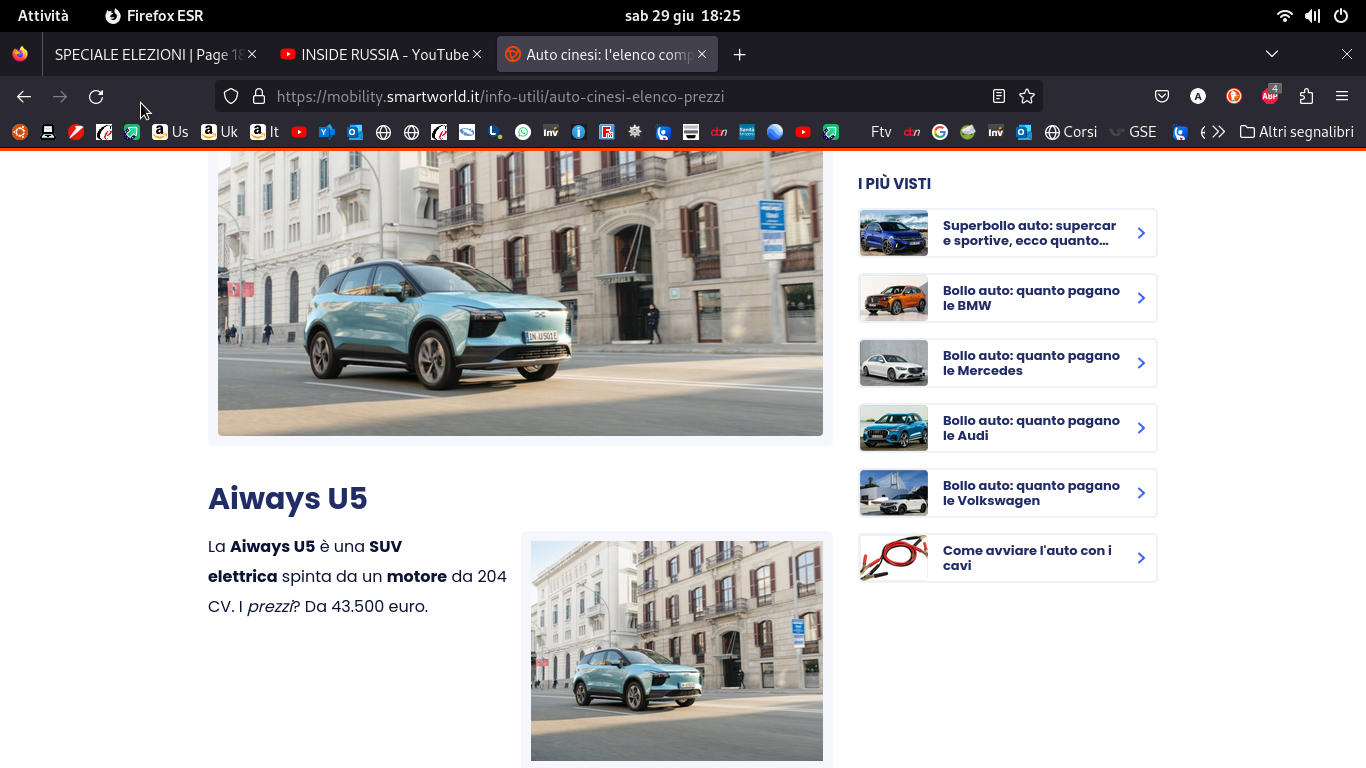Open the Firefox View pinned icon
Screen dimensions: 1366x768
coord(20,54)
